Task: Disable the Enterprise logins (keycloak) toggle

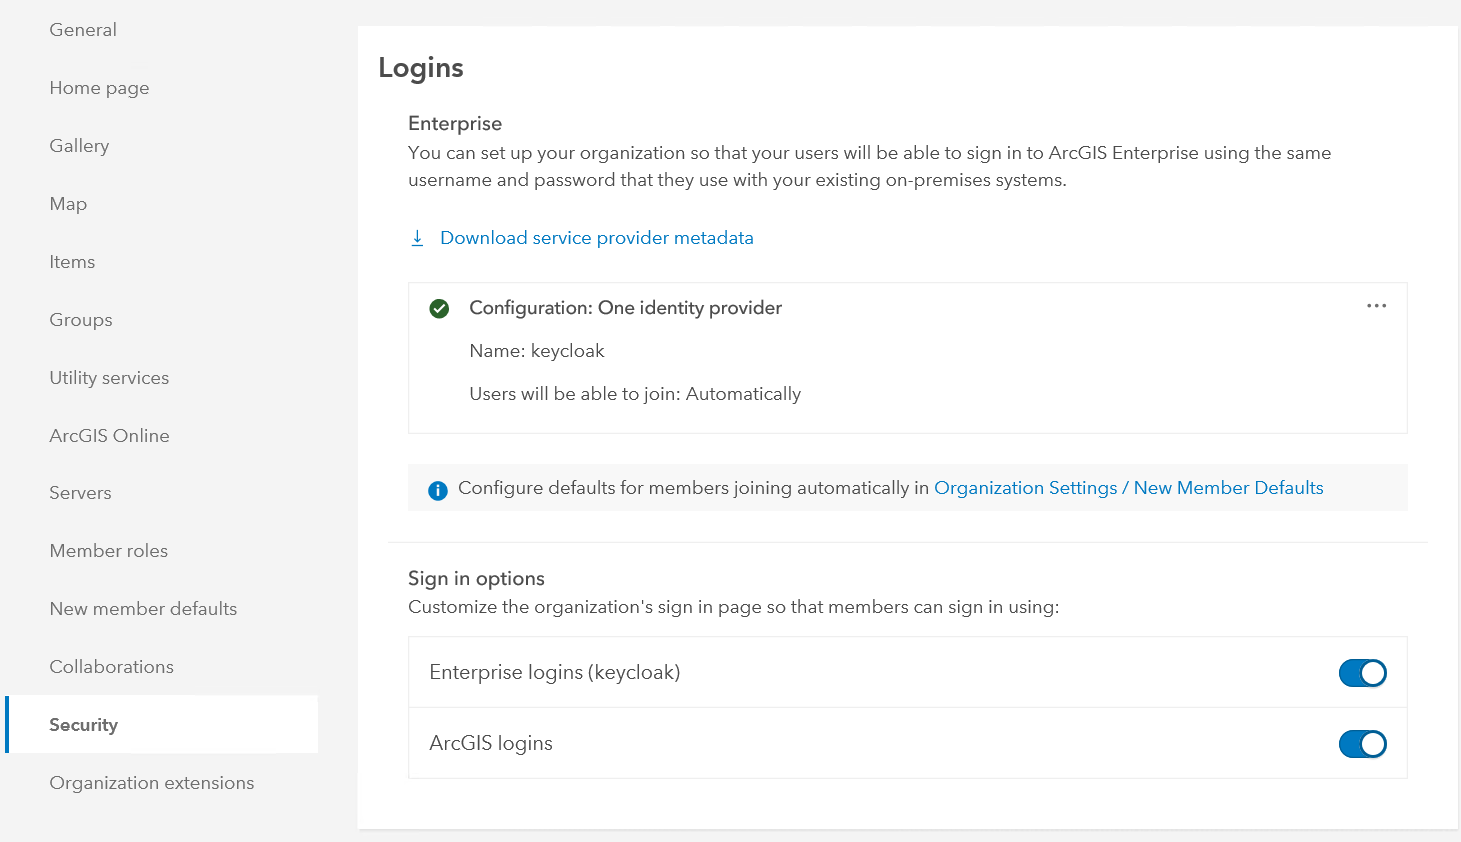Action: (x=1362, y=672)
